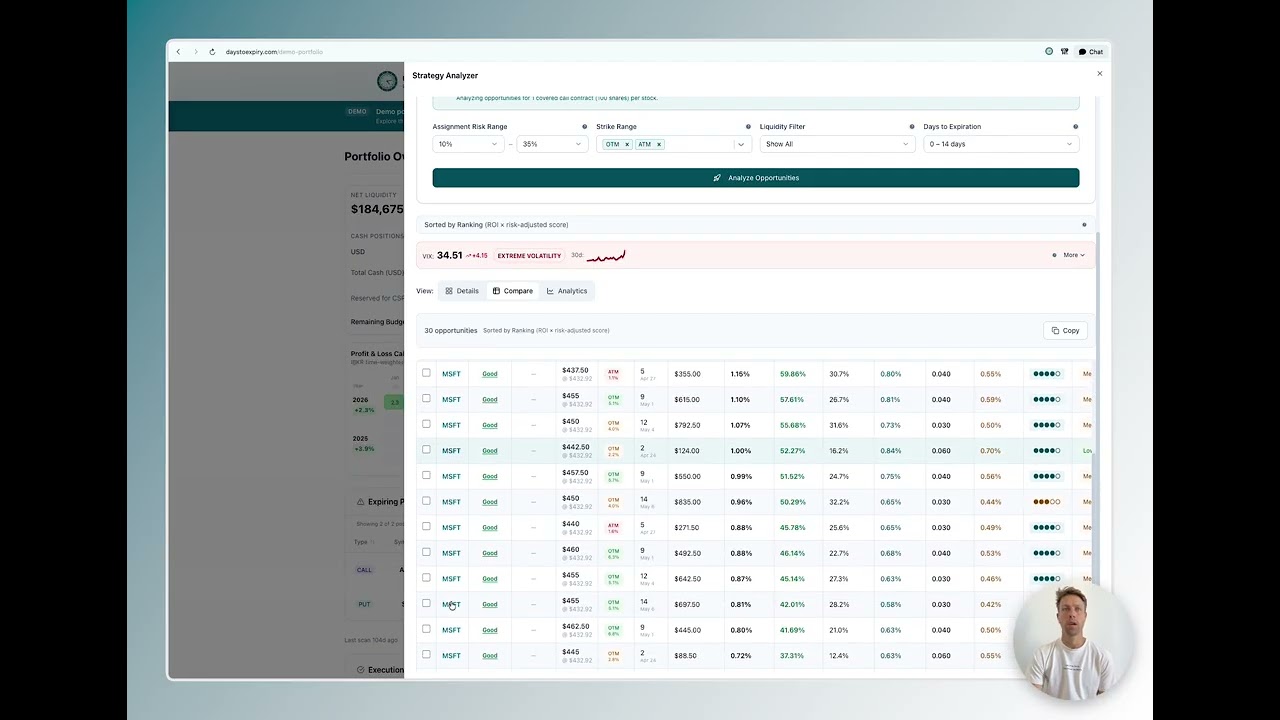Click the $184,675 net liquidity value
Viewport: 1280px width, 720px height.
pyautogui.click(x=377, y=209)
